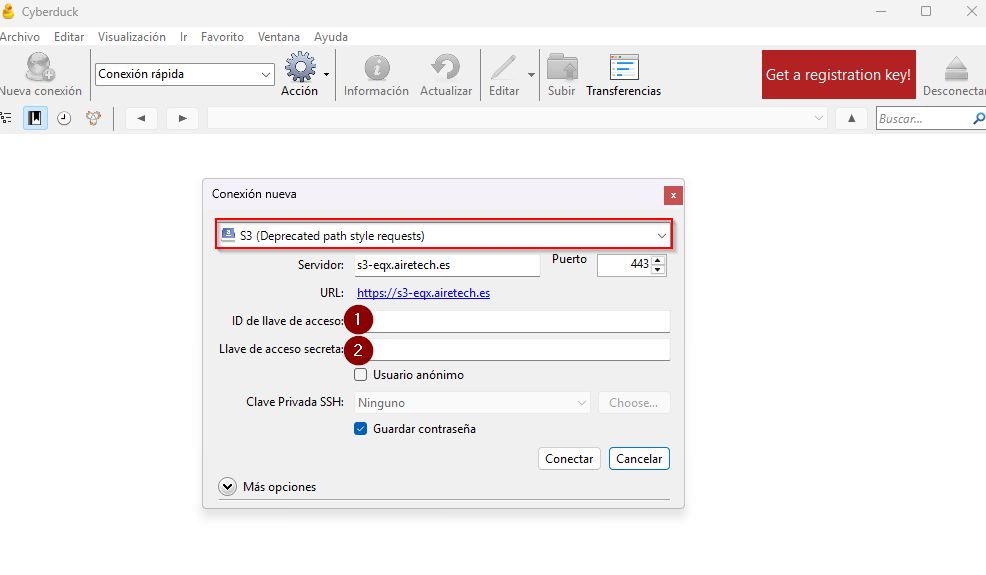Open the Acción gear icon
Screen dimensions: 986x575
coord(300,67)
